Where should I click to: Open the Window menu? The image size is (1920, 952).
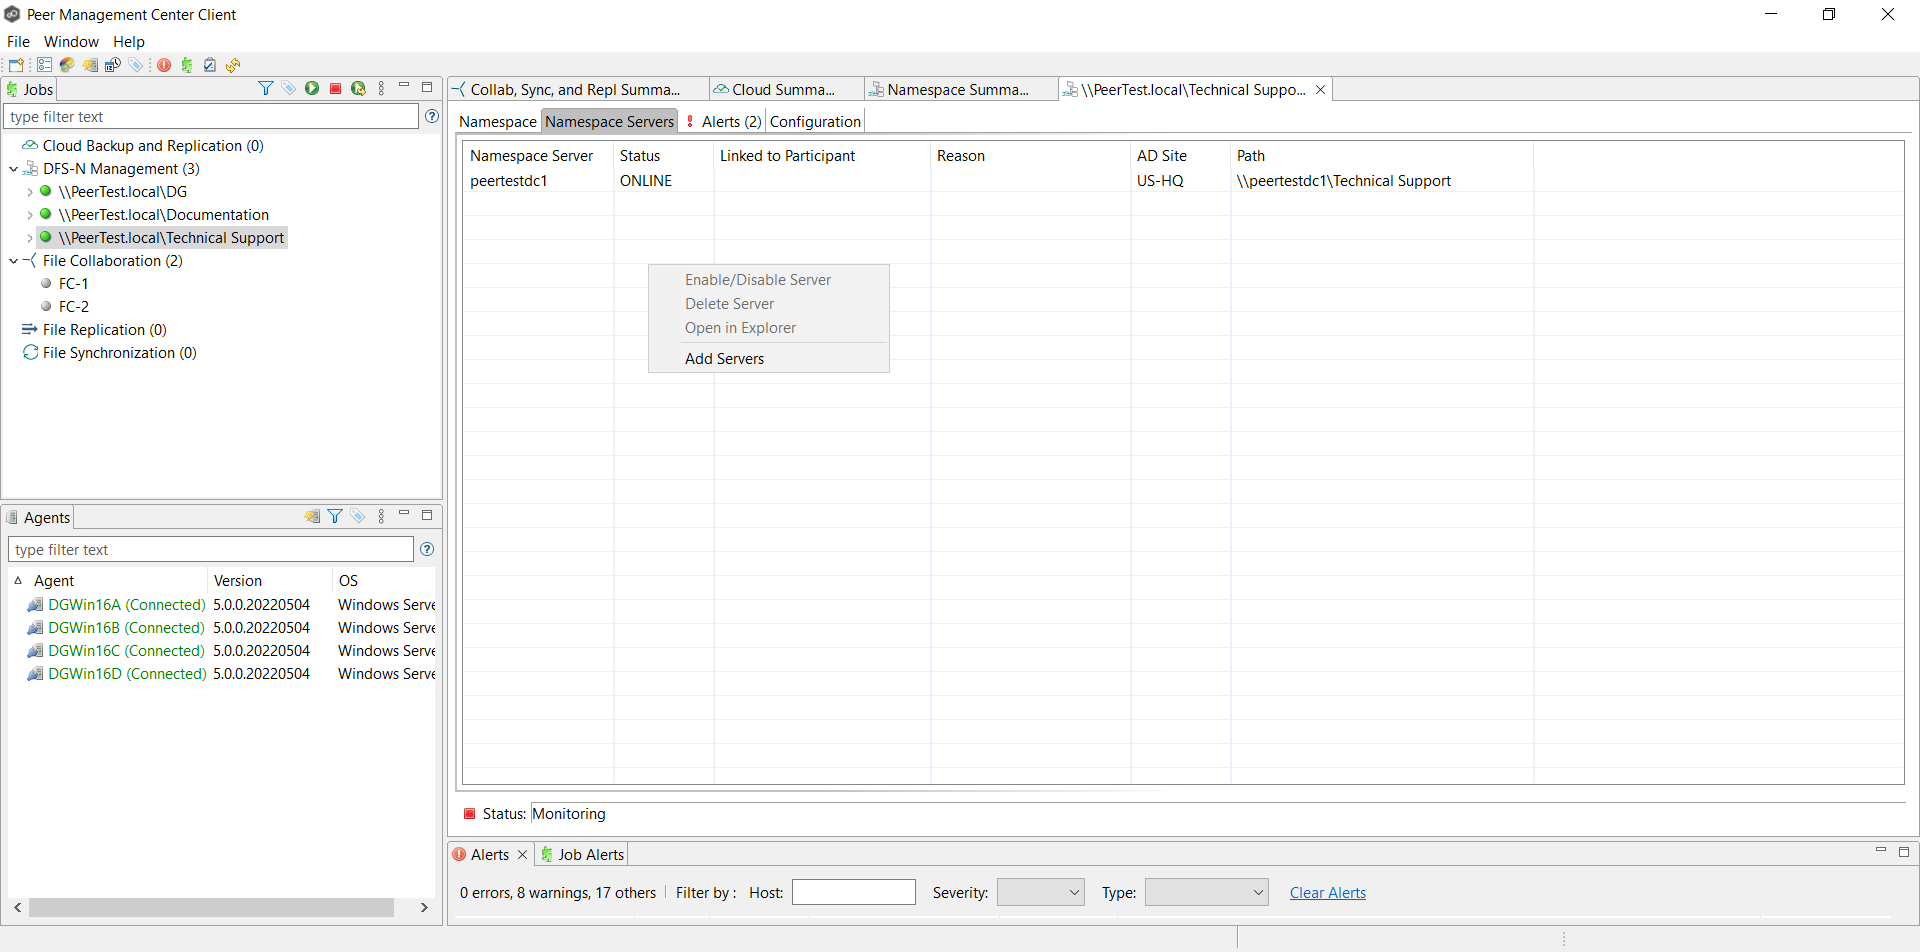click(x=71, y=41)
